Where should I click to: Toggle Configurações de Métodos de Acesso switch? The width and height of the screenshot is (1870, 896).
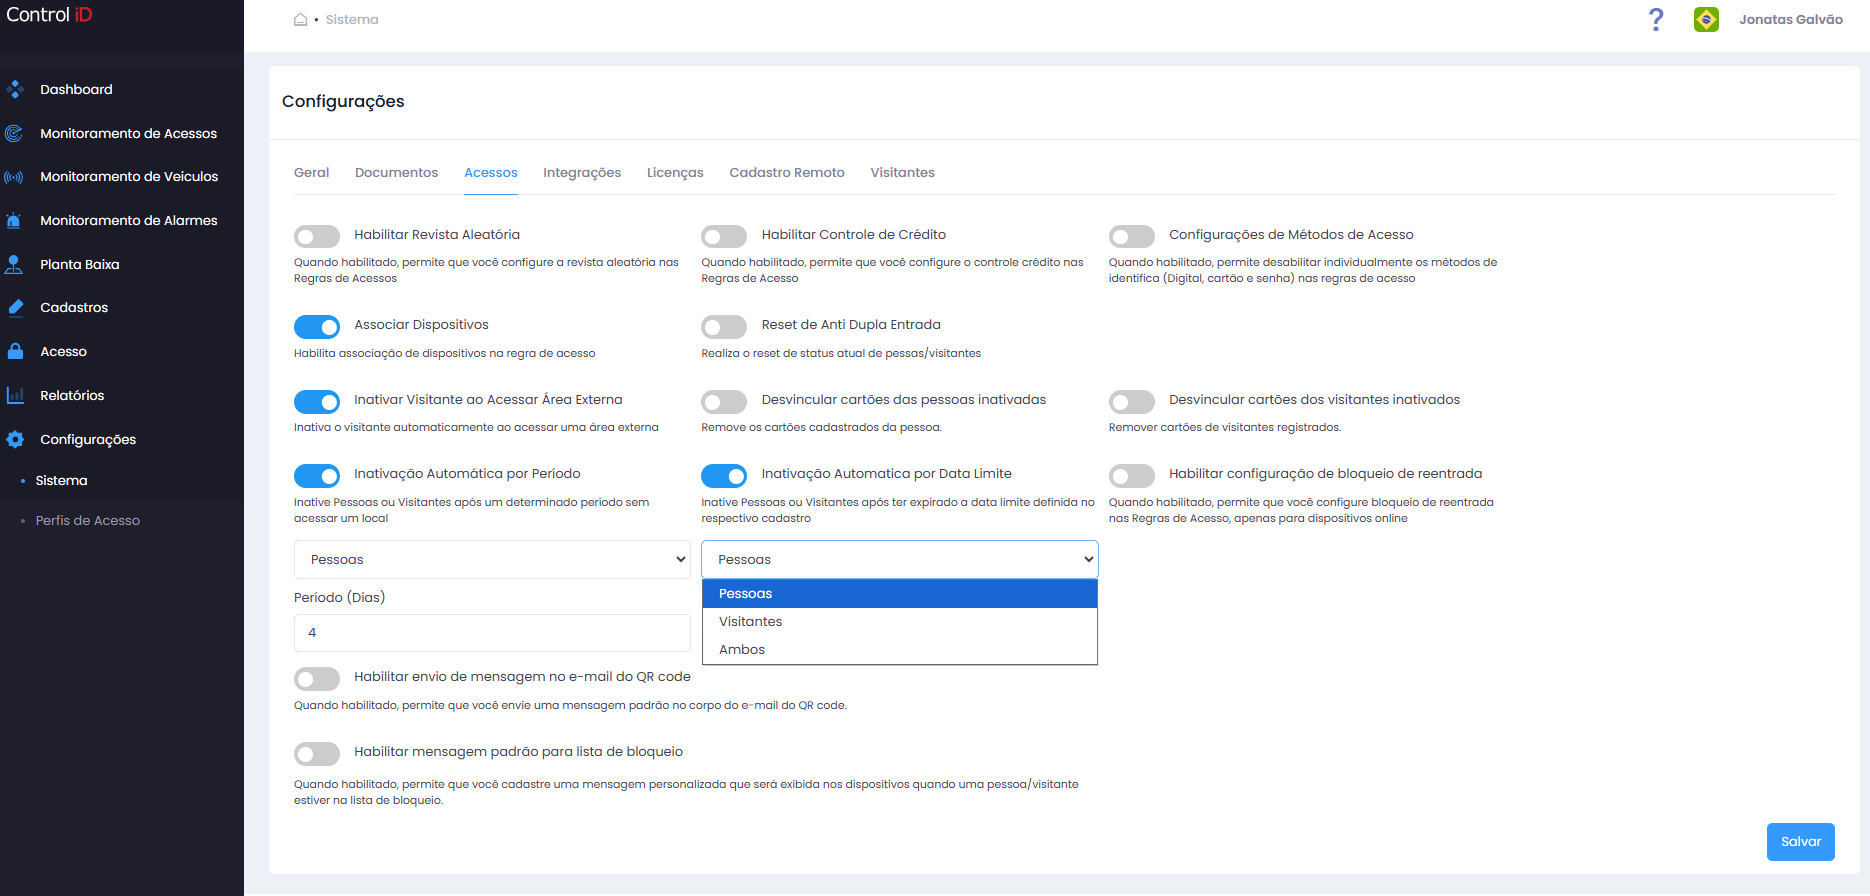point(1132,236)
